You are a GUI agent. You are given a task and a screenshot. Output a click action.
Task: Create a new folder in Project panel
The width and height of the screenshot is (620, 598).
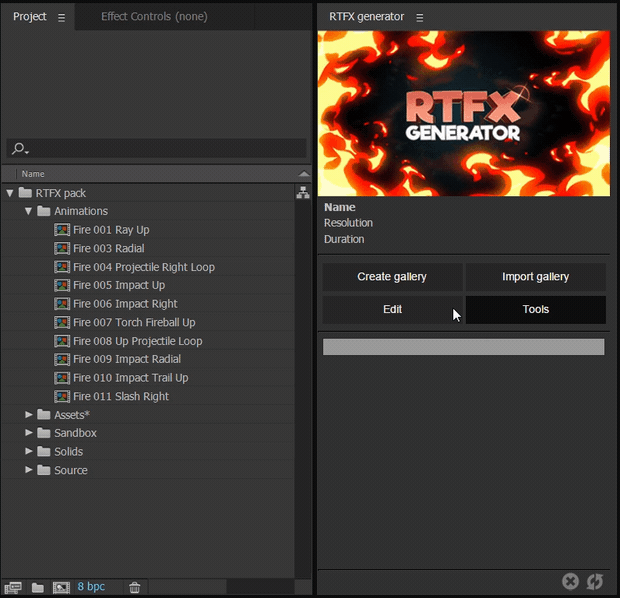point(37,587)
